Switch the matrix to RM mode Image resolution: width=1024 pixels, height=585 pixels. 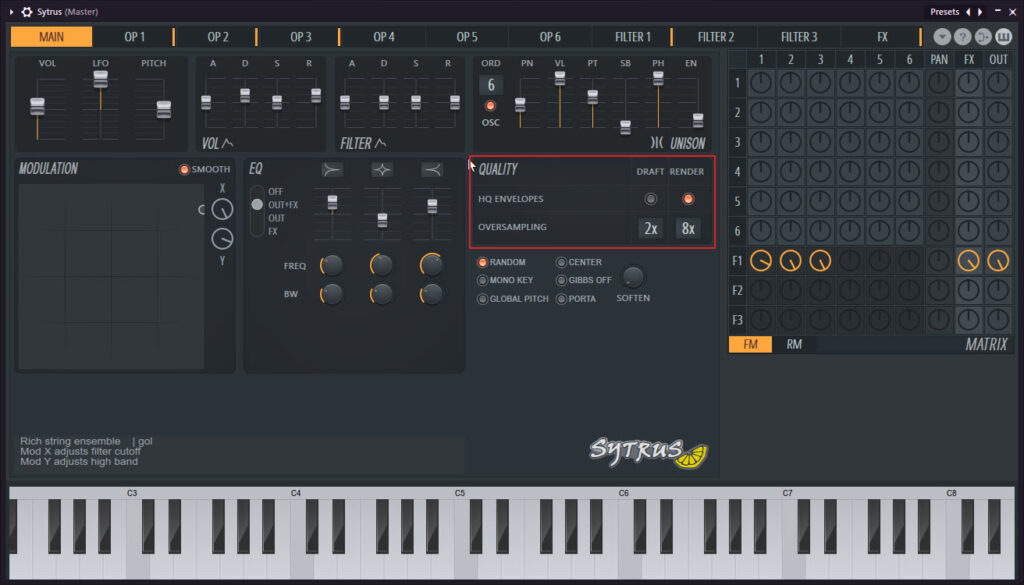pyautogui.click(x=794, y=345)
